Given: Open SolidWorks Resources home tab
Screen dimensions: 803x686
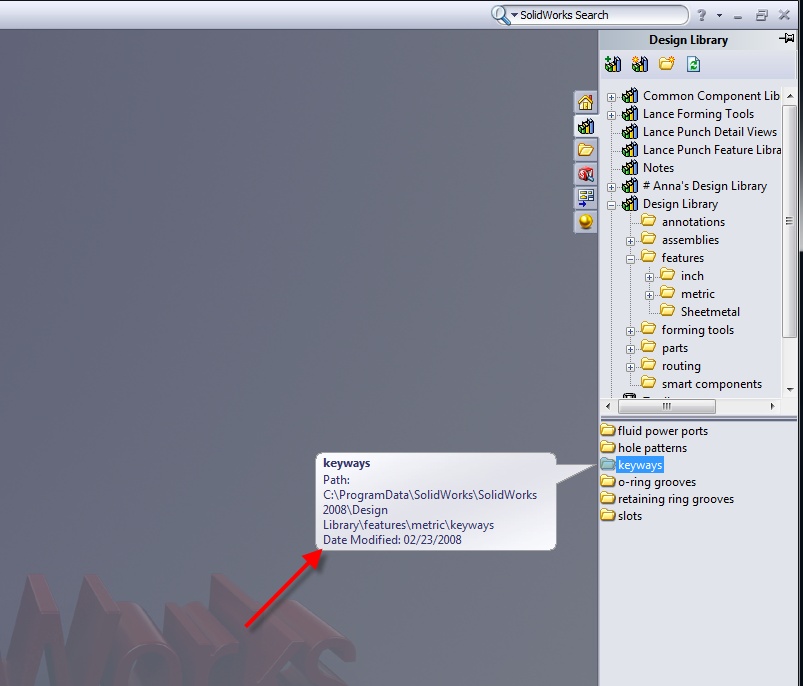Looking at the screenshot, I should pos(586,102).
